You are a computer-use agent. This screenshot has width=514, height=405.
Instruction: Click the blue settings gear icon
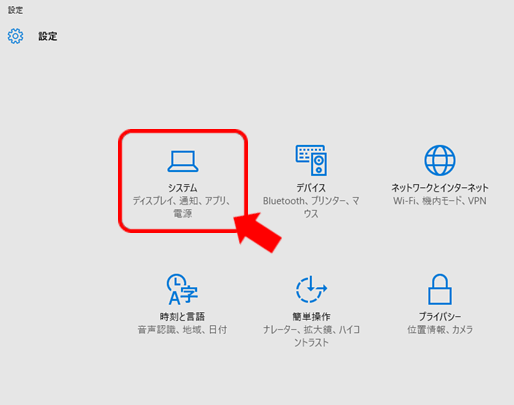(15, 36)
